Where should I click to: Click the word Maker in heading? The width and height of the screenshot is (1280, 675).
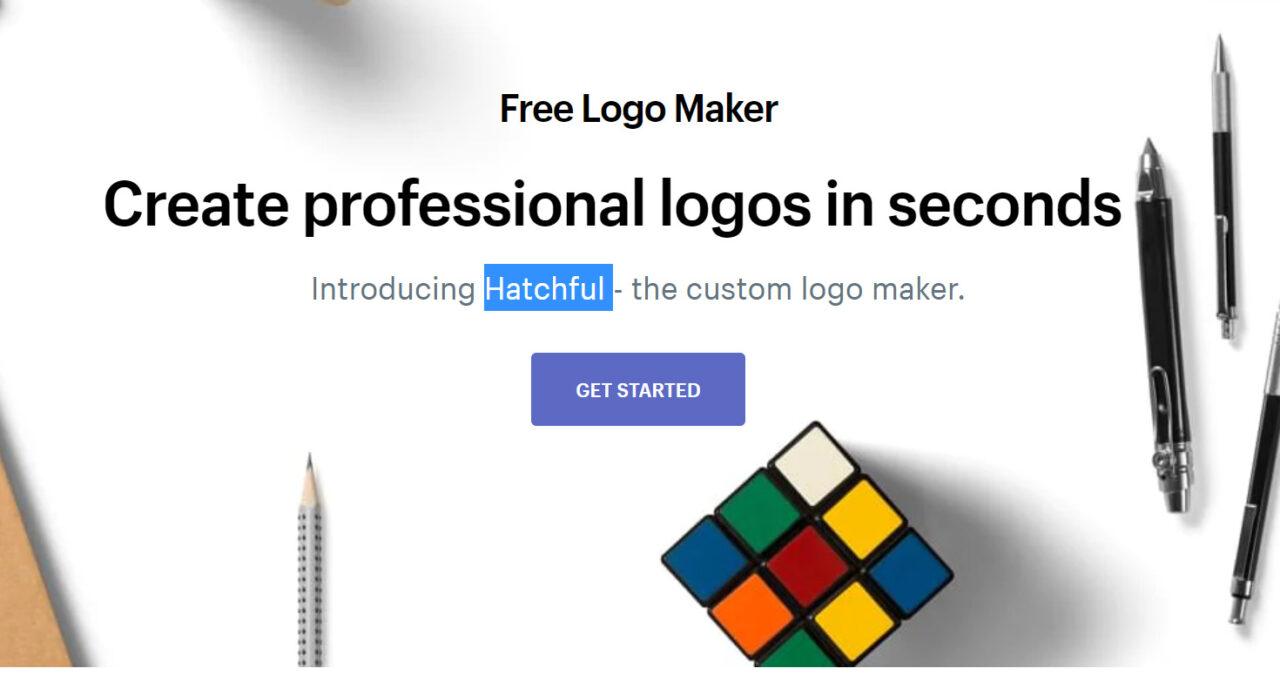pyautogui.click(x=725, y=108)
